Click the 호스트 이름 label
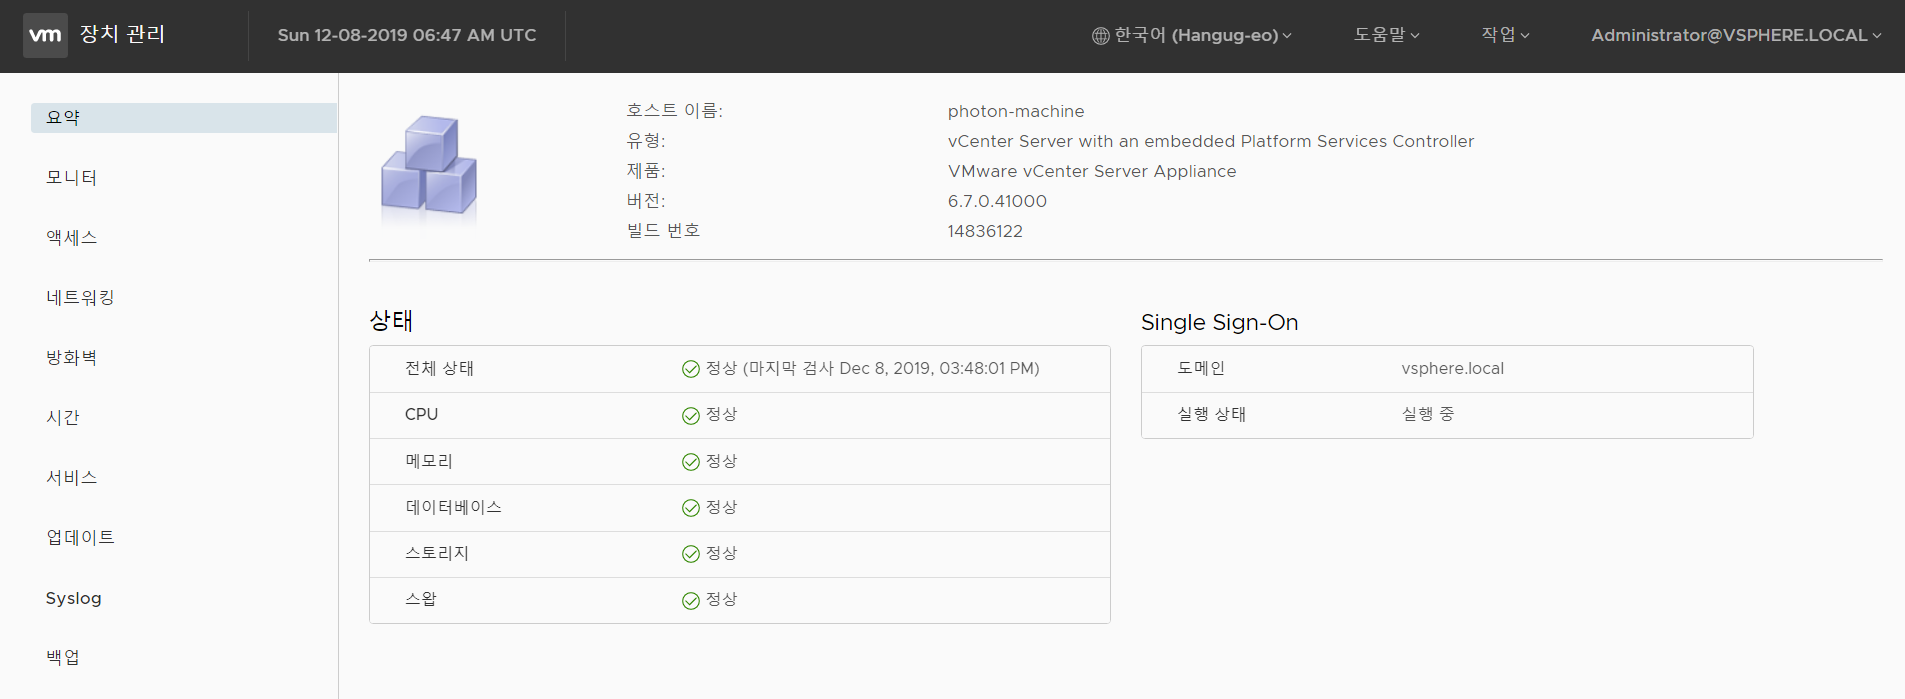The height and width of the screenshot is (699, 1905). pos(674,111)
